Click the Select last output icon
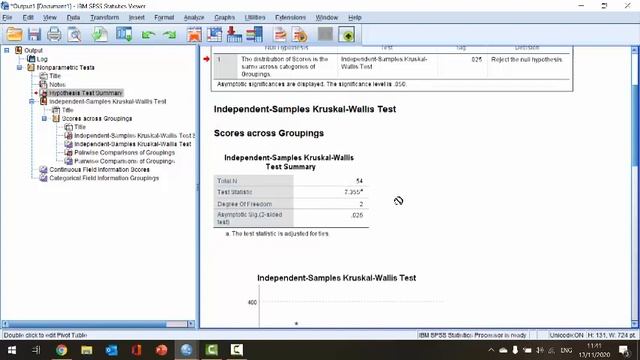Image resolution: width=640 pixels, height=360 pixels. (280, 34)
